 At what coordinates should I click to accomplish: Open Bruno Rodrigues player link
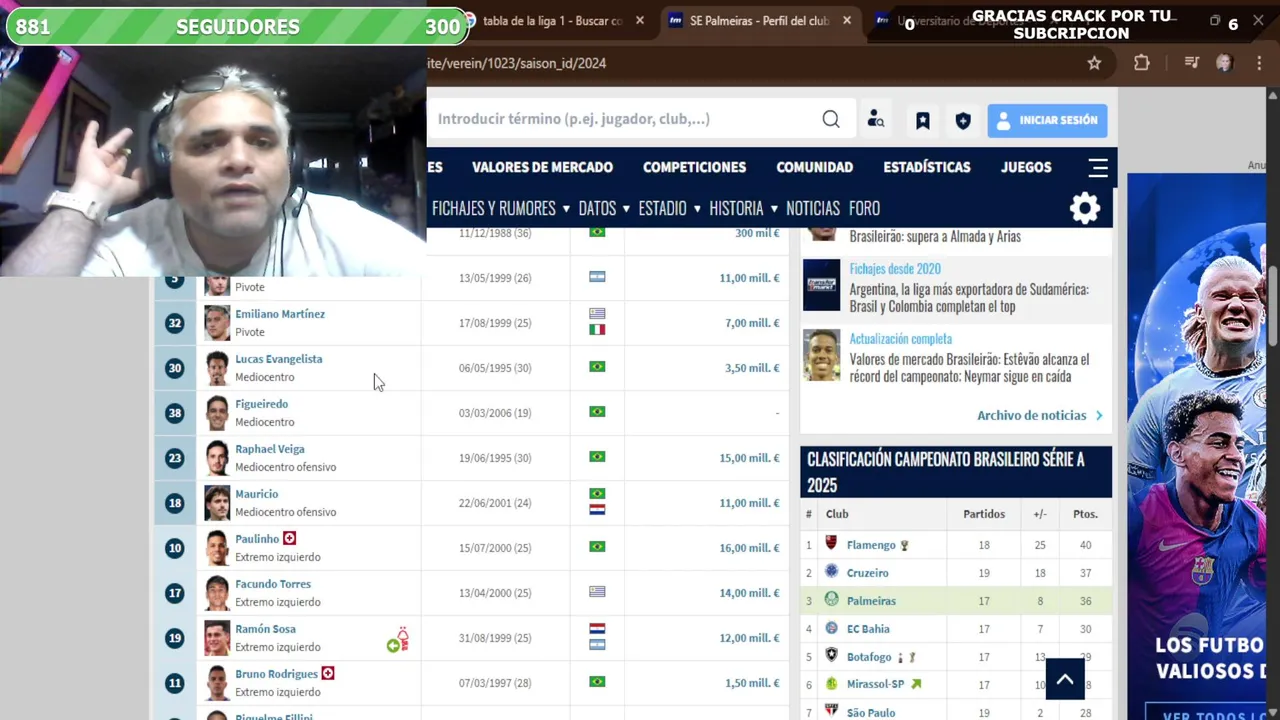tap(276, 674)
